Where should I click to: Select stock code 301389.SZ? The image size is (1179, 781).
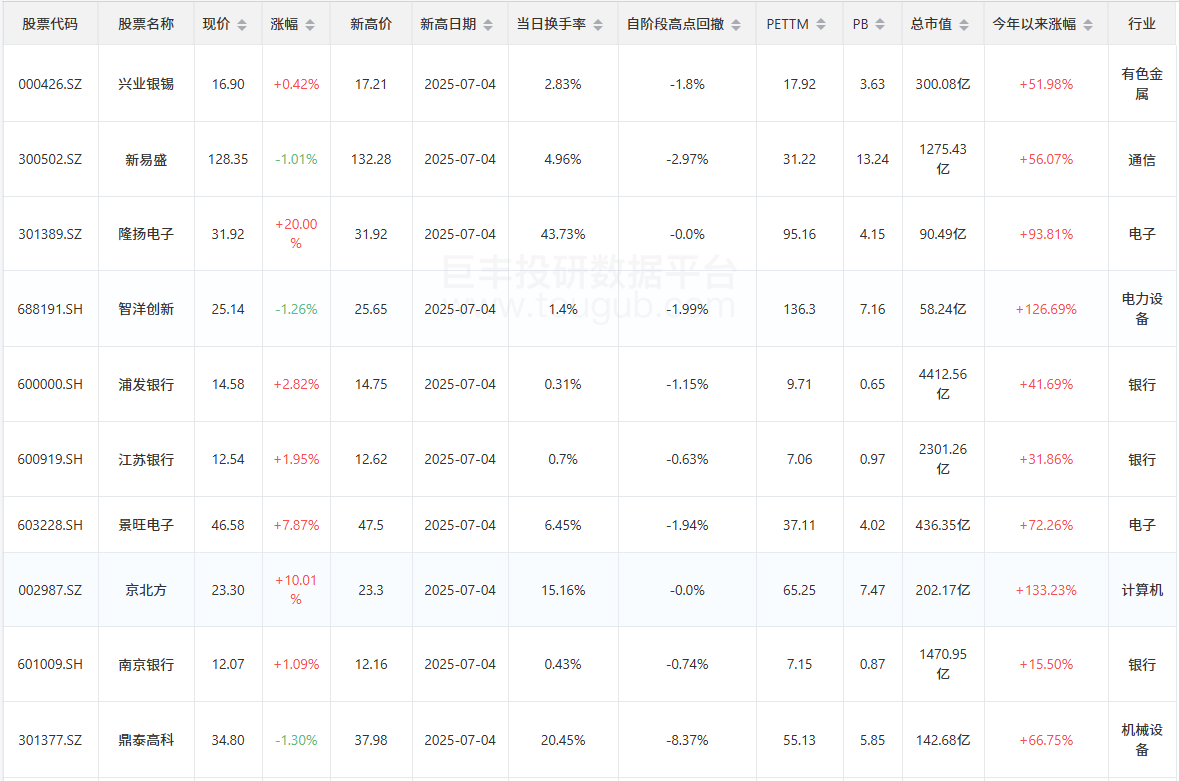[50, 234]
